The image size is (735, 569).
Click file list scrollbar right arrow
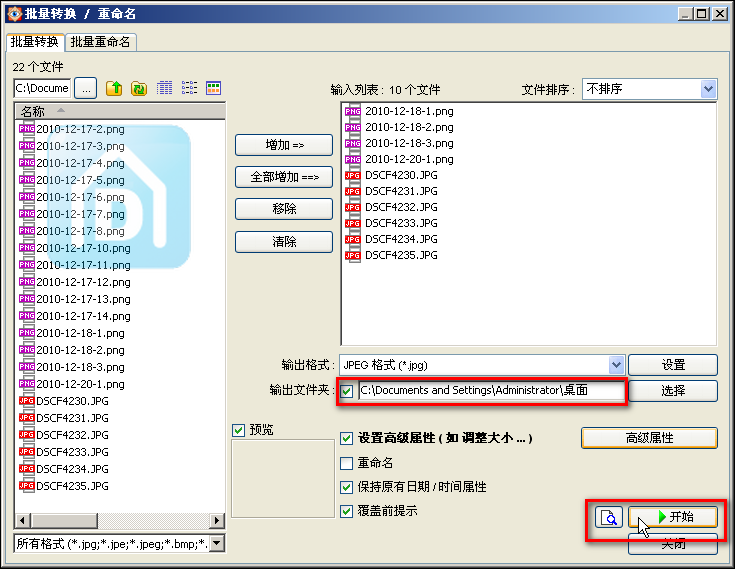click(216, 520)
